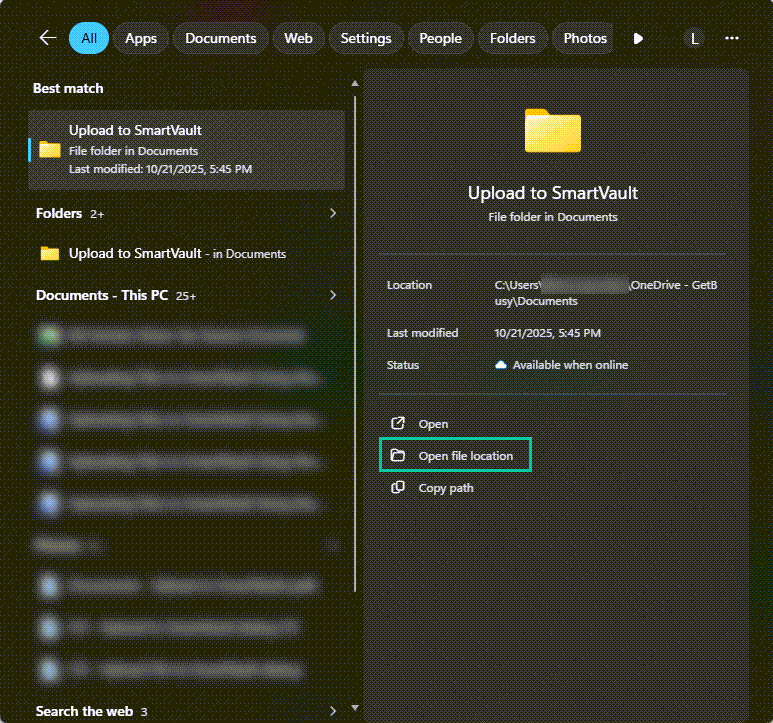This screenshot has width=773, height=723.
Task: Switch to the Documents filter tab
Action: [x=220, y=38]
